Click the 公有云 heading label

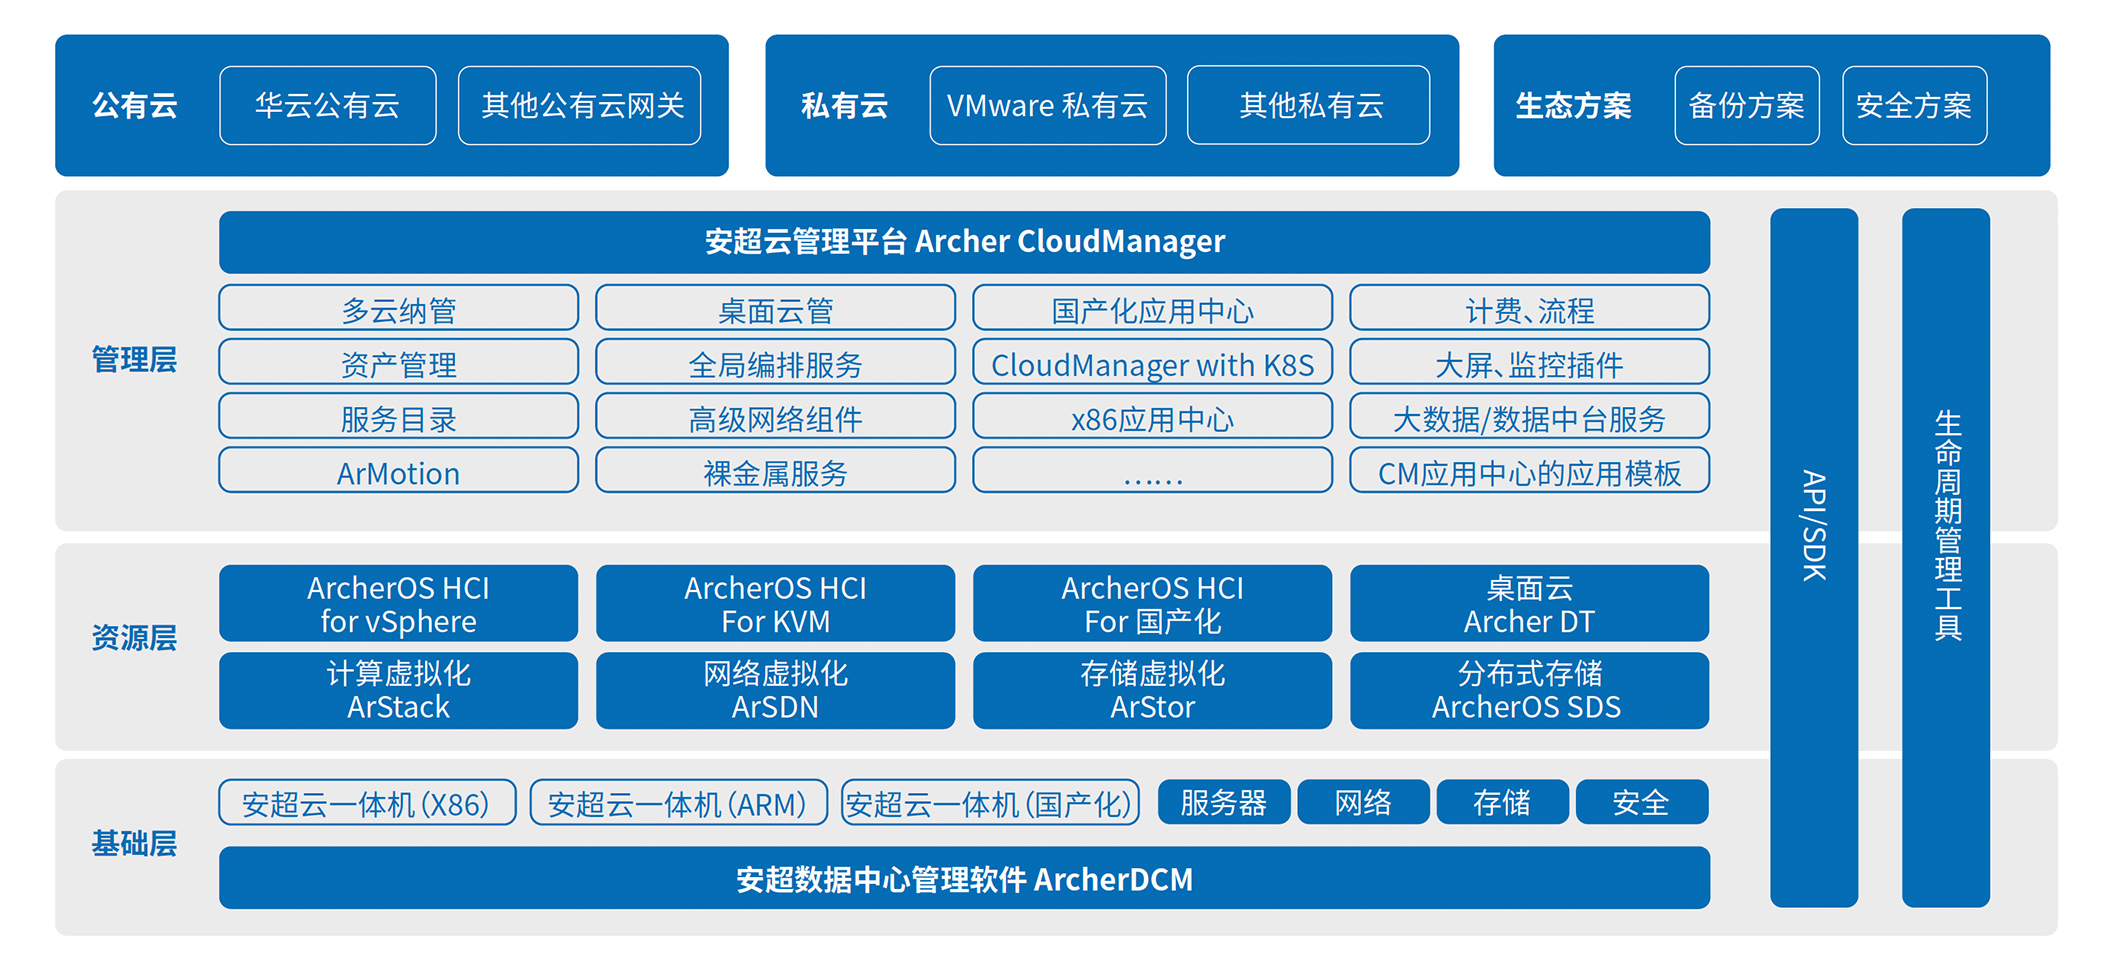(135, 105)
